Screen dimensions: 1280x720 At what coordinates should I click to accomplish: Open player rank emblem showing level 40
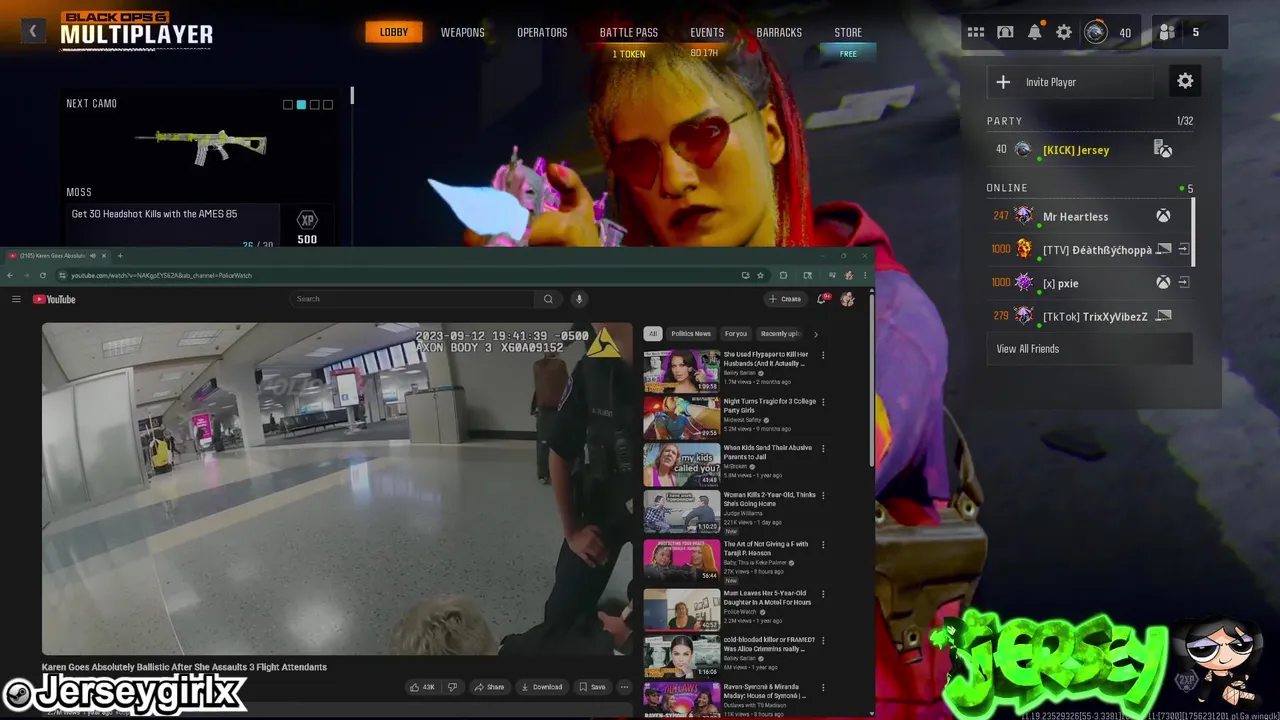1096,32
